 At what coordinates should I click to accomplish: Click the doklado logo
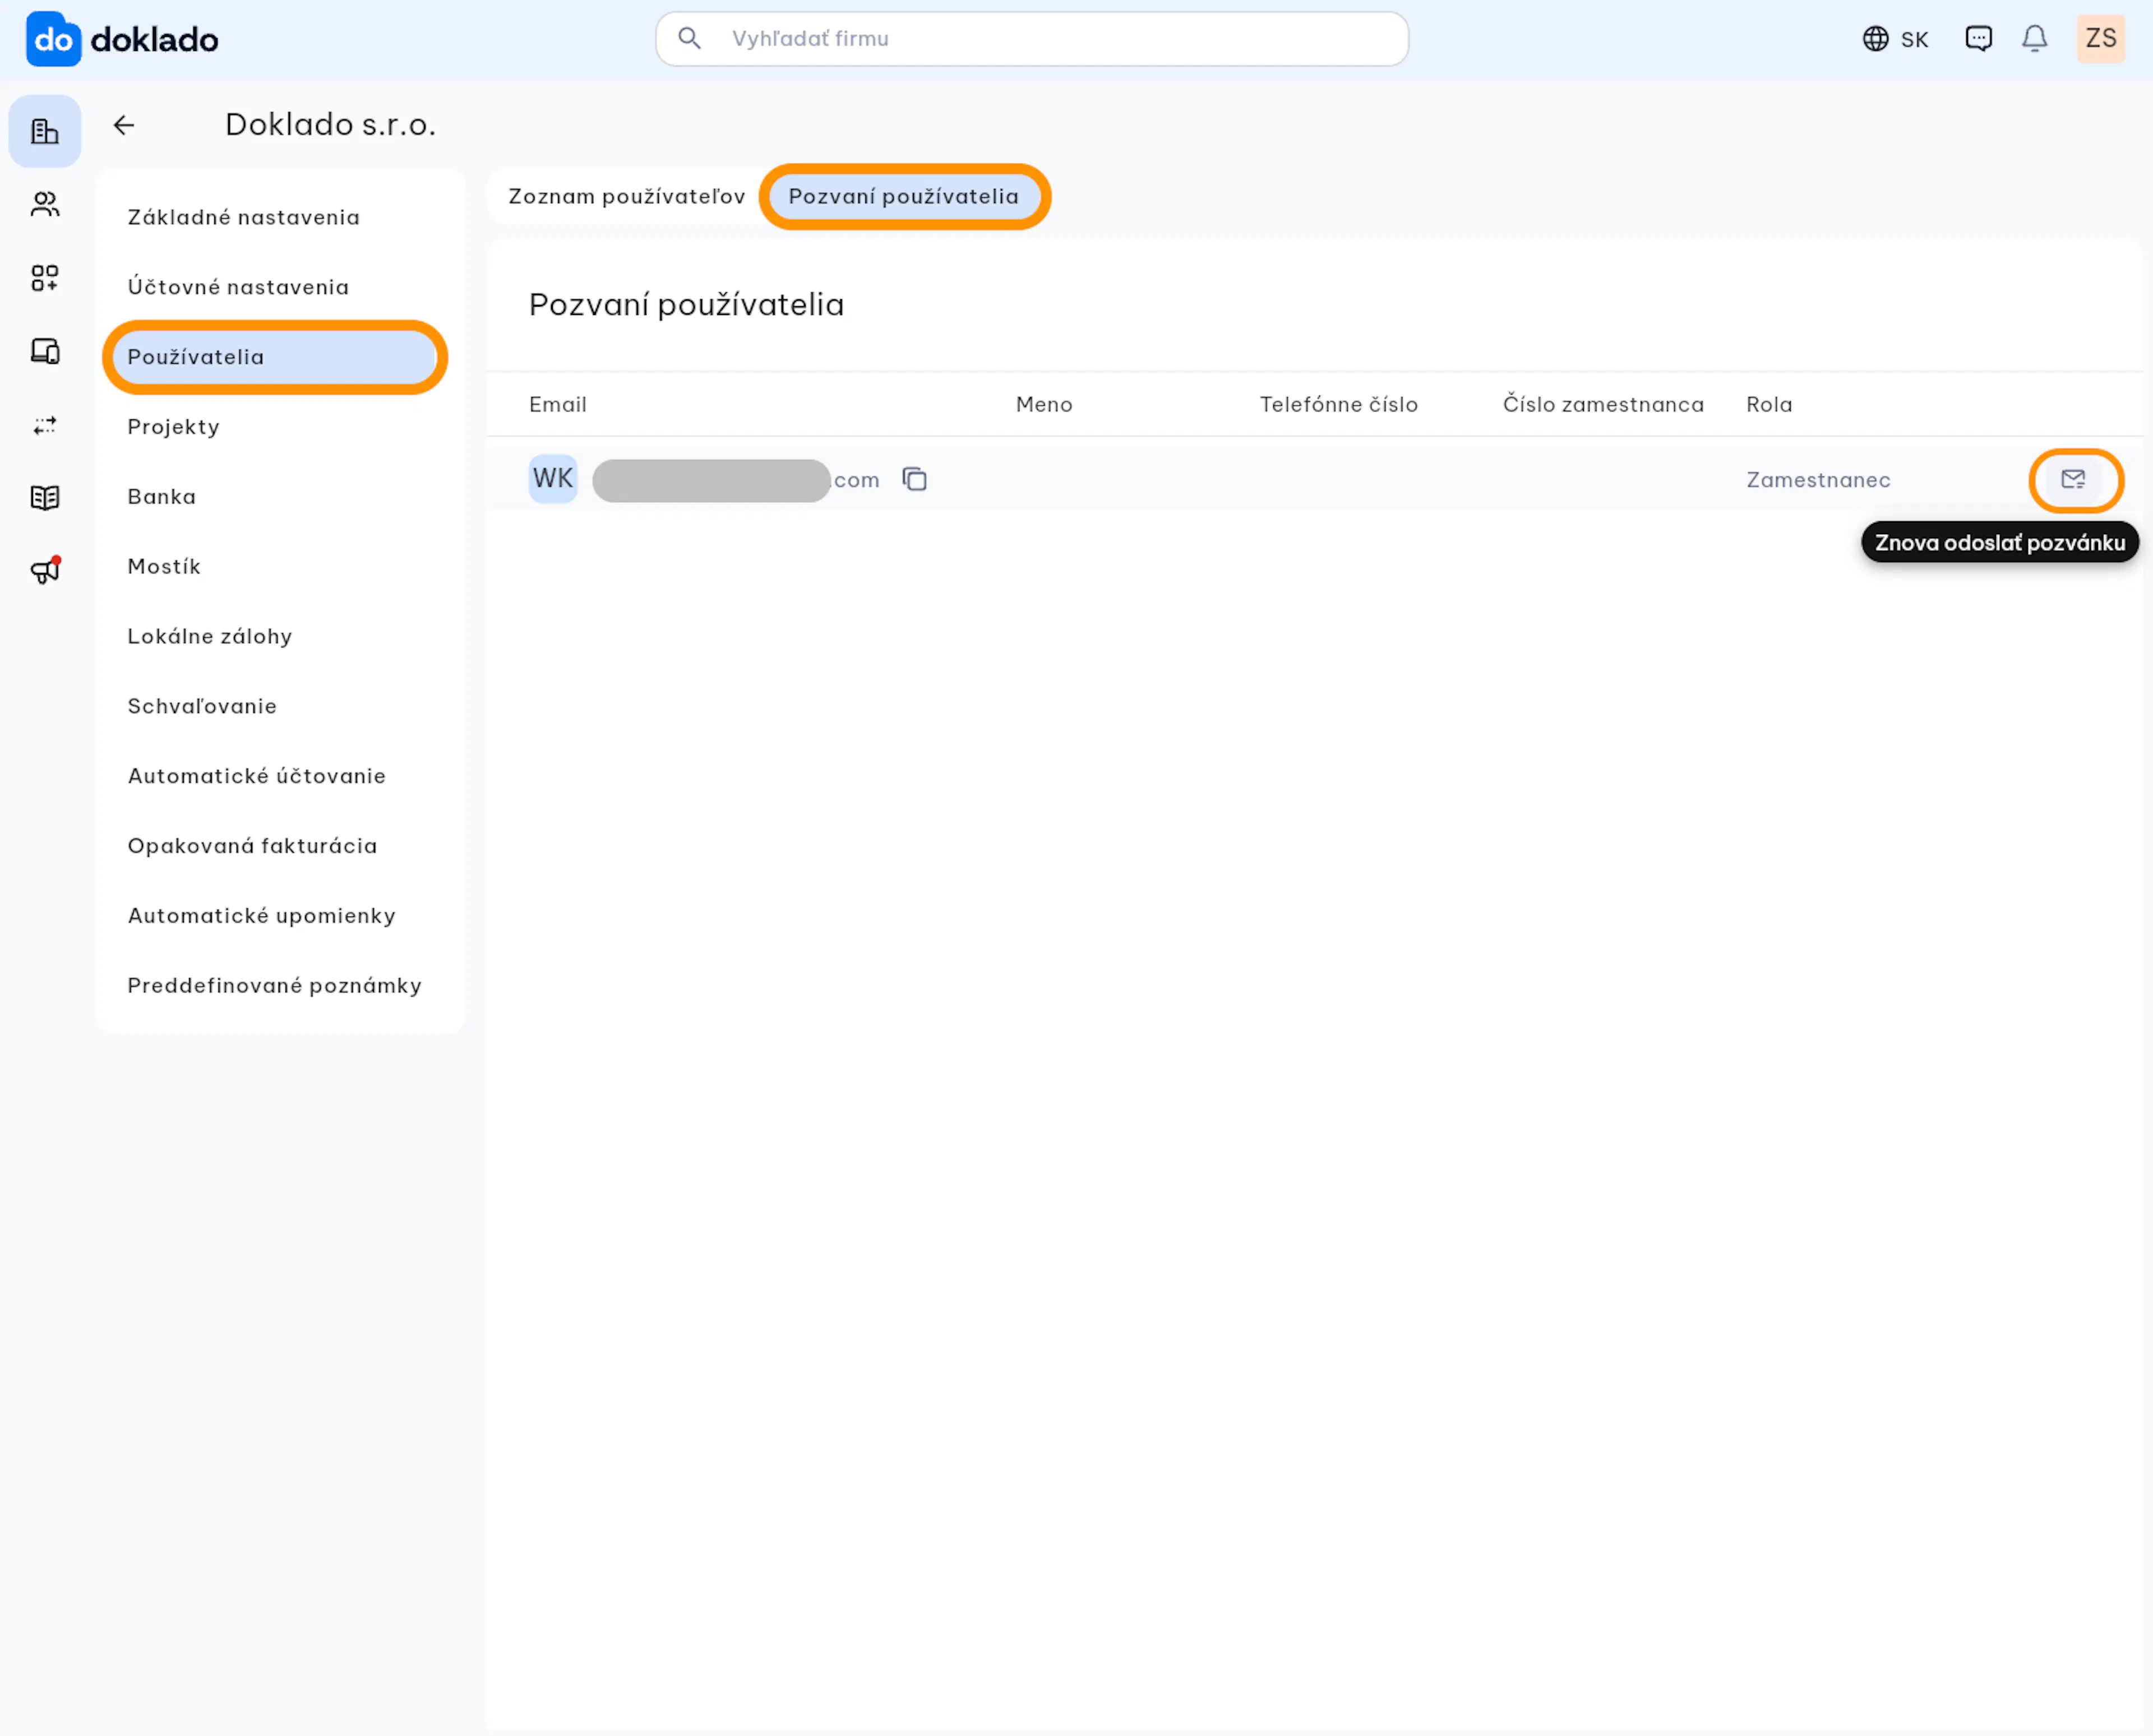pyautogui.click(x=122, y=39)
